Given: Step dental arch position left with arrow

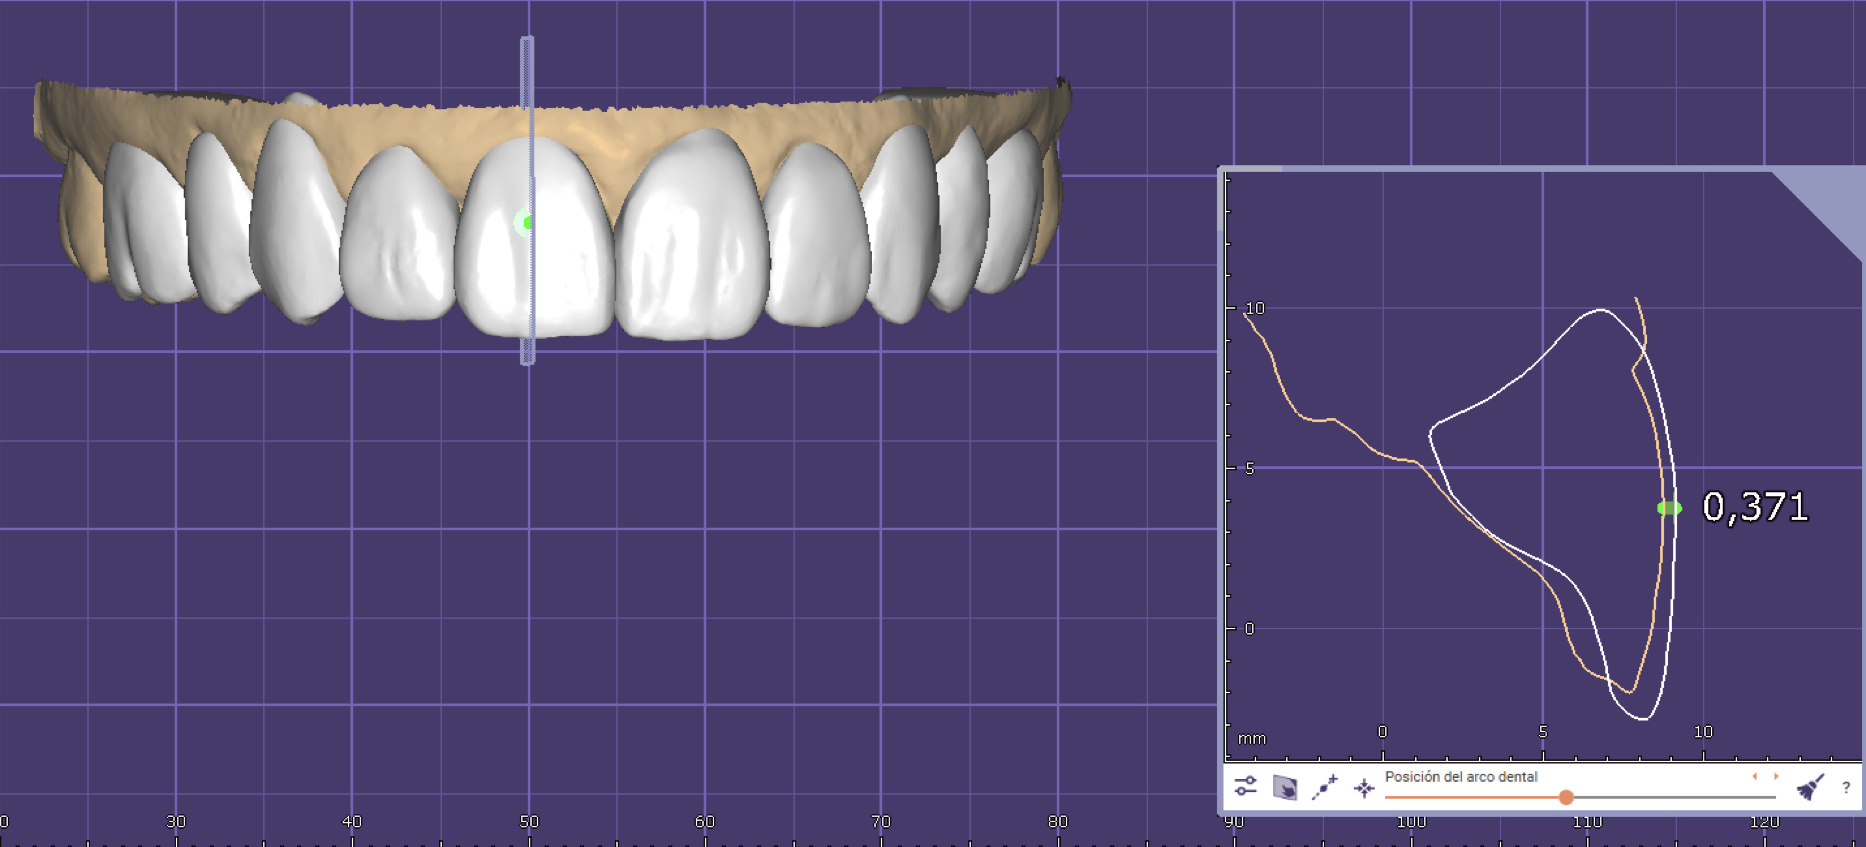Looking at the screenshot, I should 1754,776.
